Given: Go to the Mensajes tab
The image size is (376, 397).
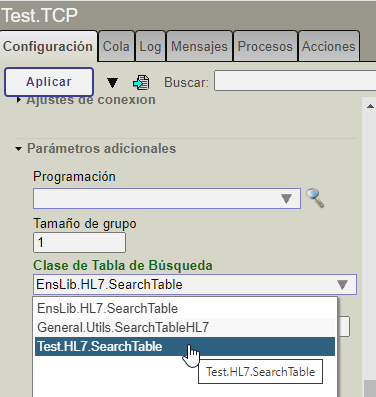Looking at the screenshot, I should coord(199,46).
